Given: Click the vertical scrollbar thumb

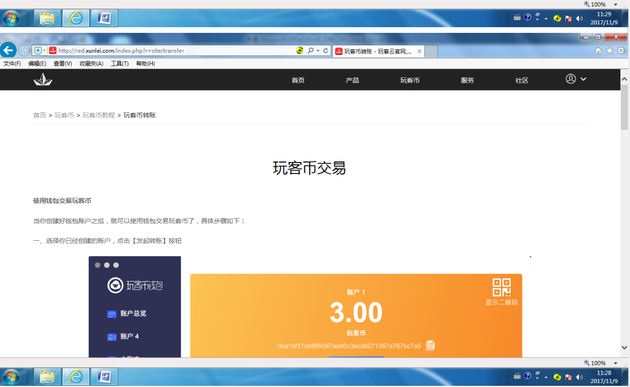Looking at the screenshot, I should tap(624, 107).
